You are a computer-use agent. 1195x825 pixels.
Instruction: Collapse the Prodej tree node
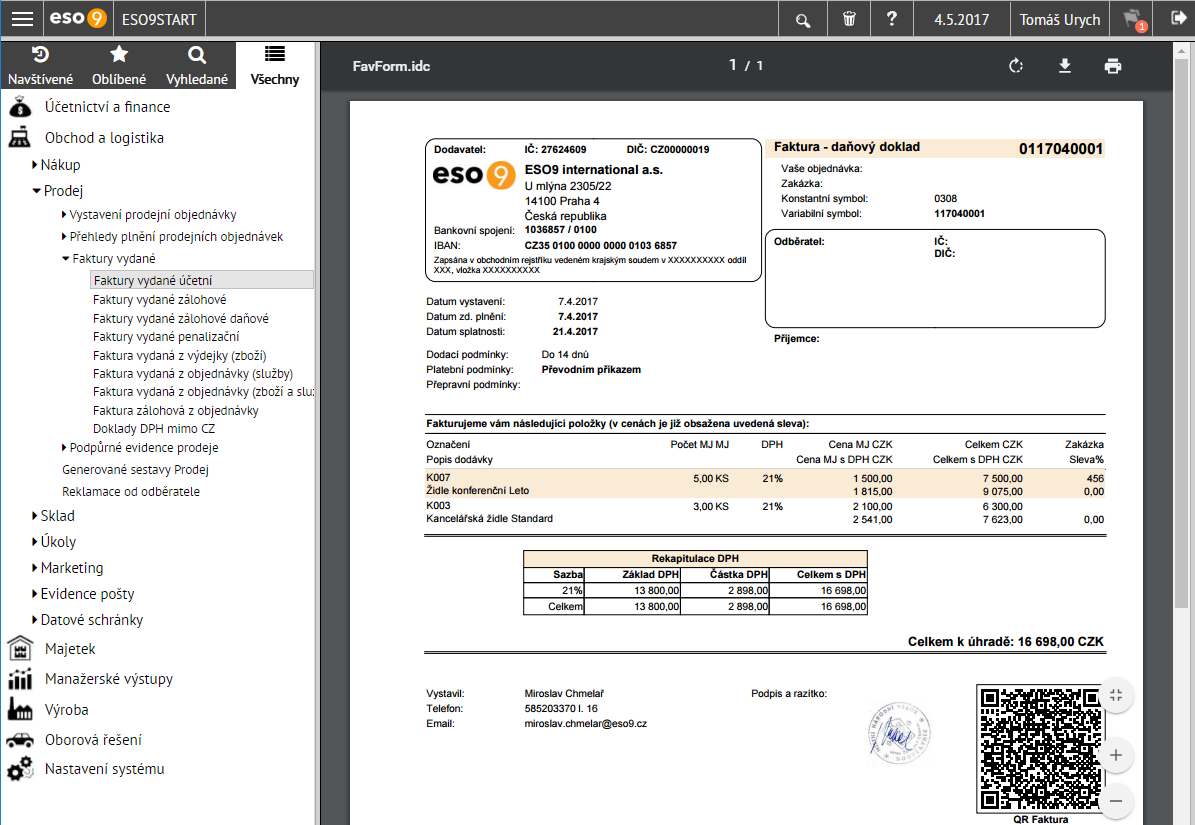coord(36,191)
